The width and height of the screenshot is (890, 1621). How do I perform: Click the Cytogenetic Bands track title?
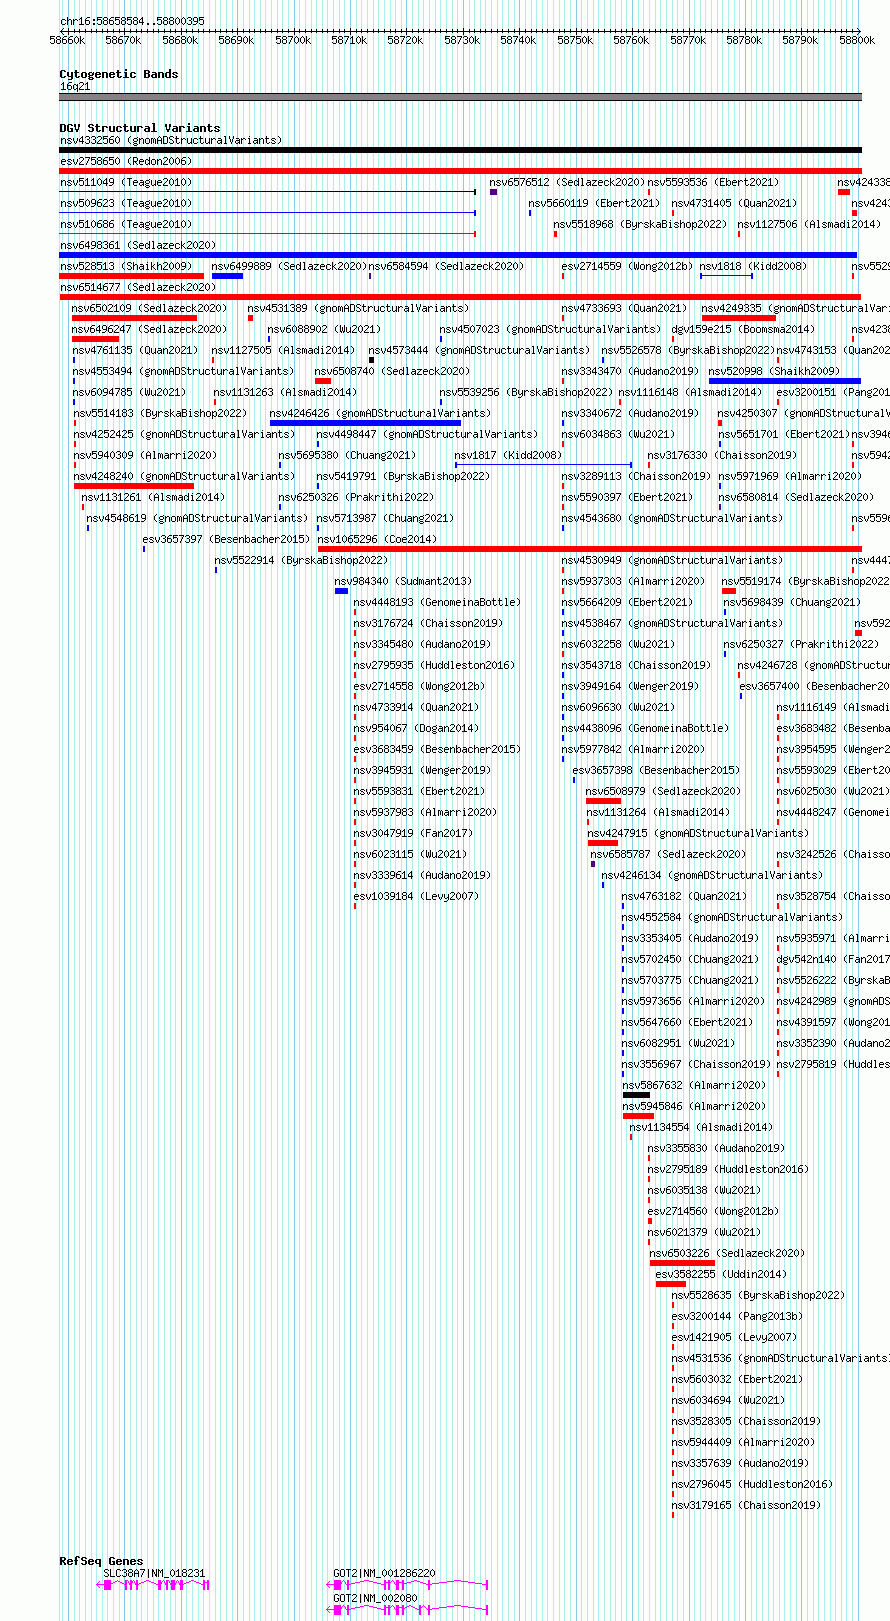[118, 74]
